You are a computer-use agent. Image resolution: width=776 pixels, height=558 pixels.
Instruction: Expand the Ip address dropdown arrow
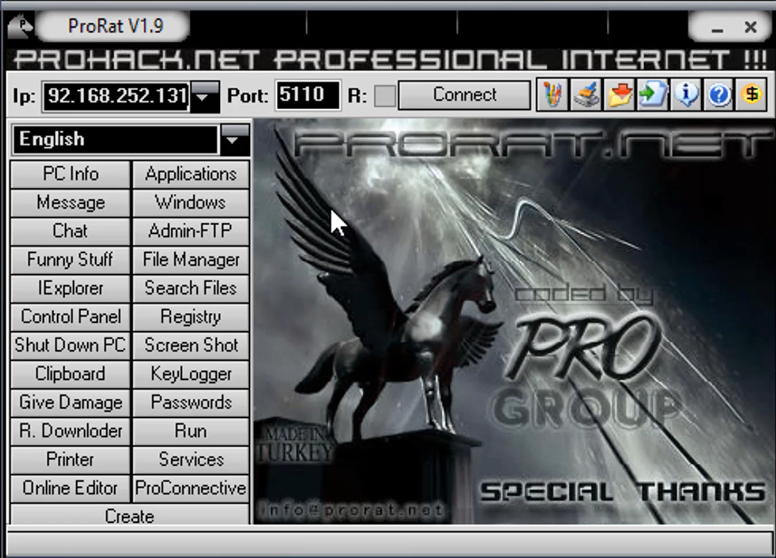(204, 96)
